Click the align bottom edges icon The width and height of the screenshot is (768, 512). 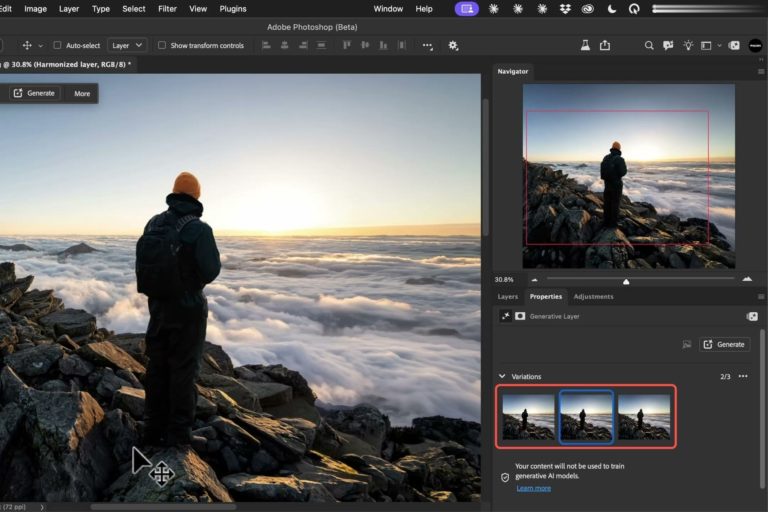[383, 46]
